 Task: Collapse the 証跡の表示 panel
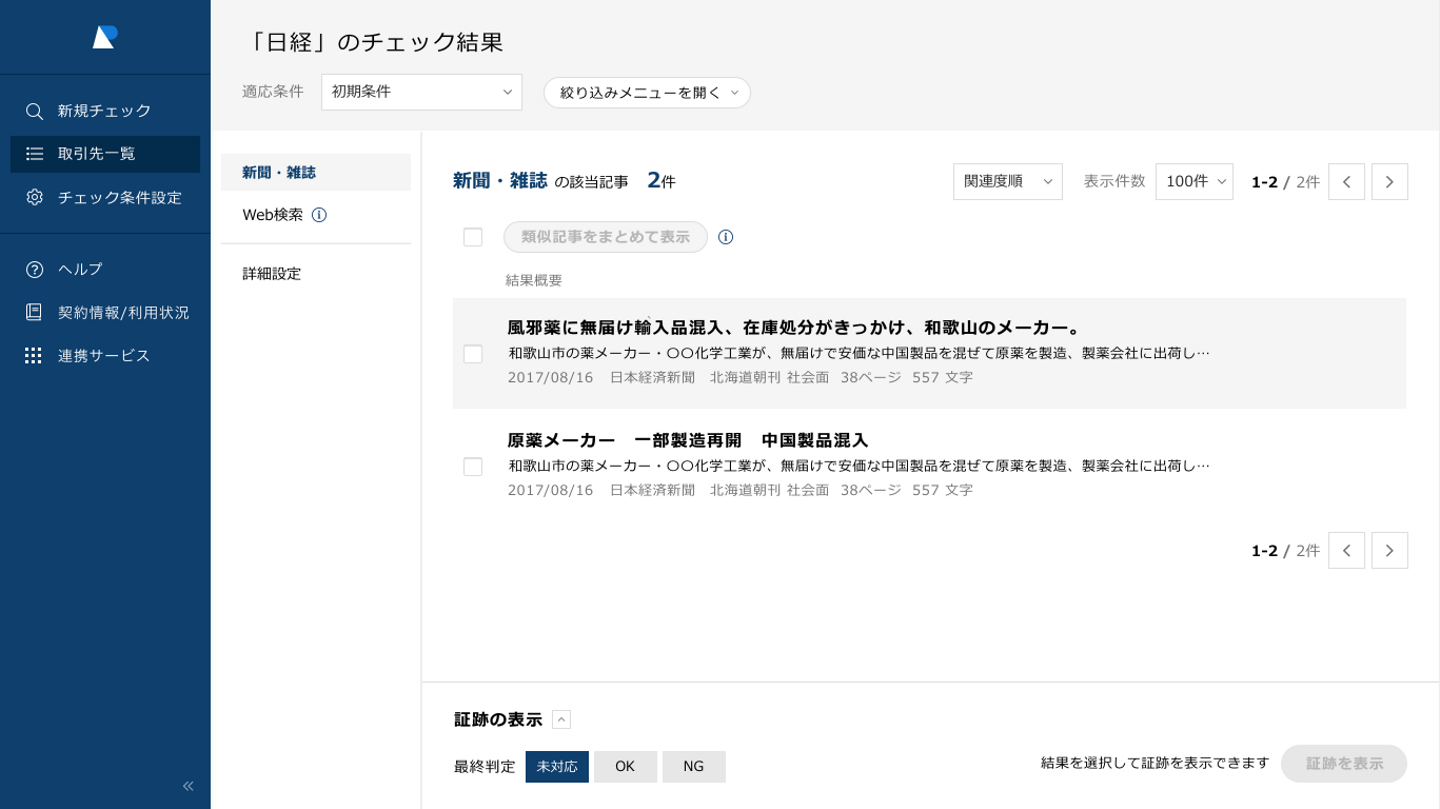pos(561,720)
